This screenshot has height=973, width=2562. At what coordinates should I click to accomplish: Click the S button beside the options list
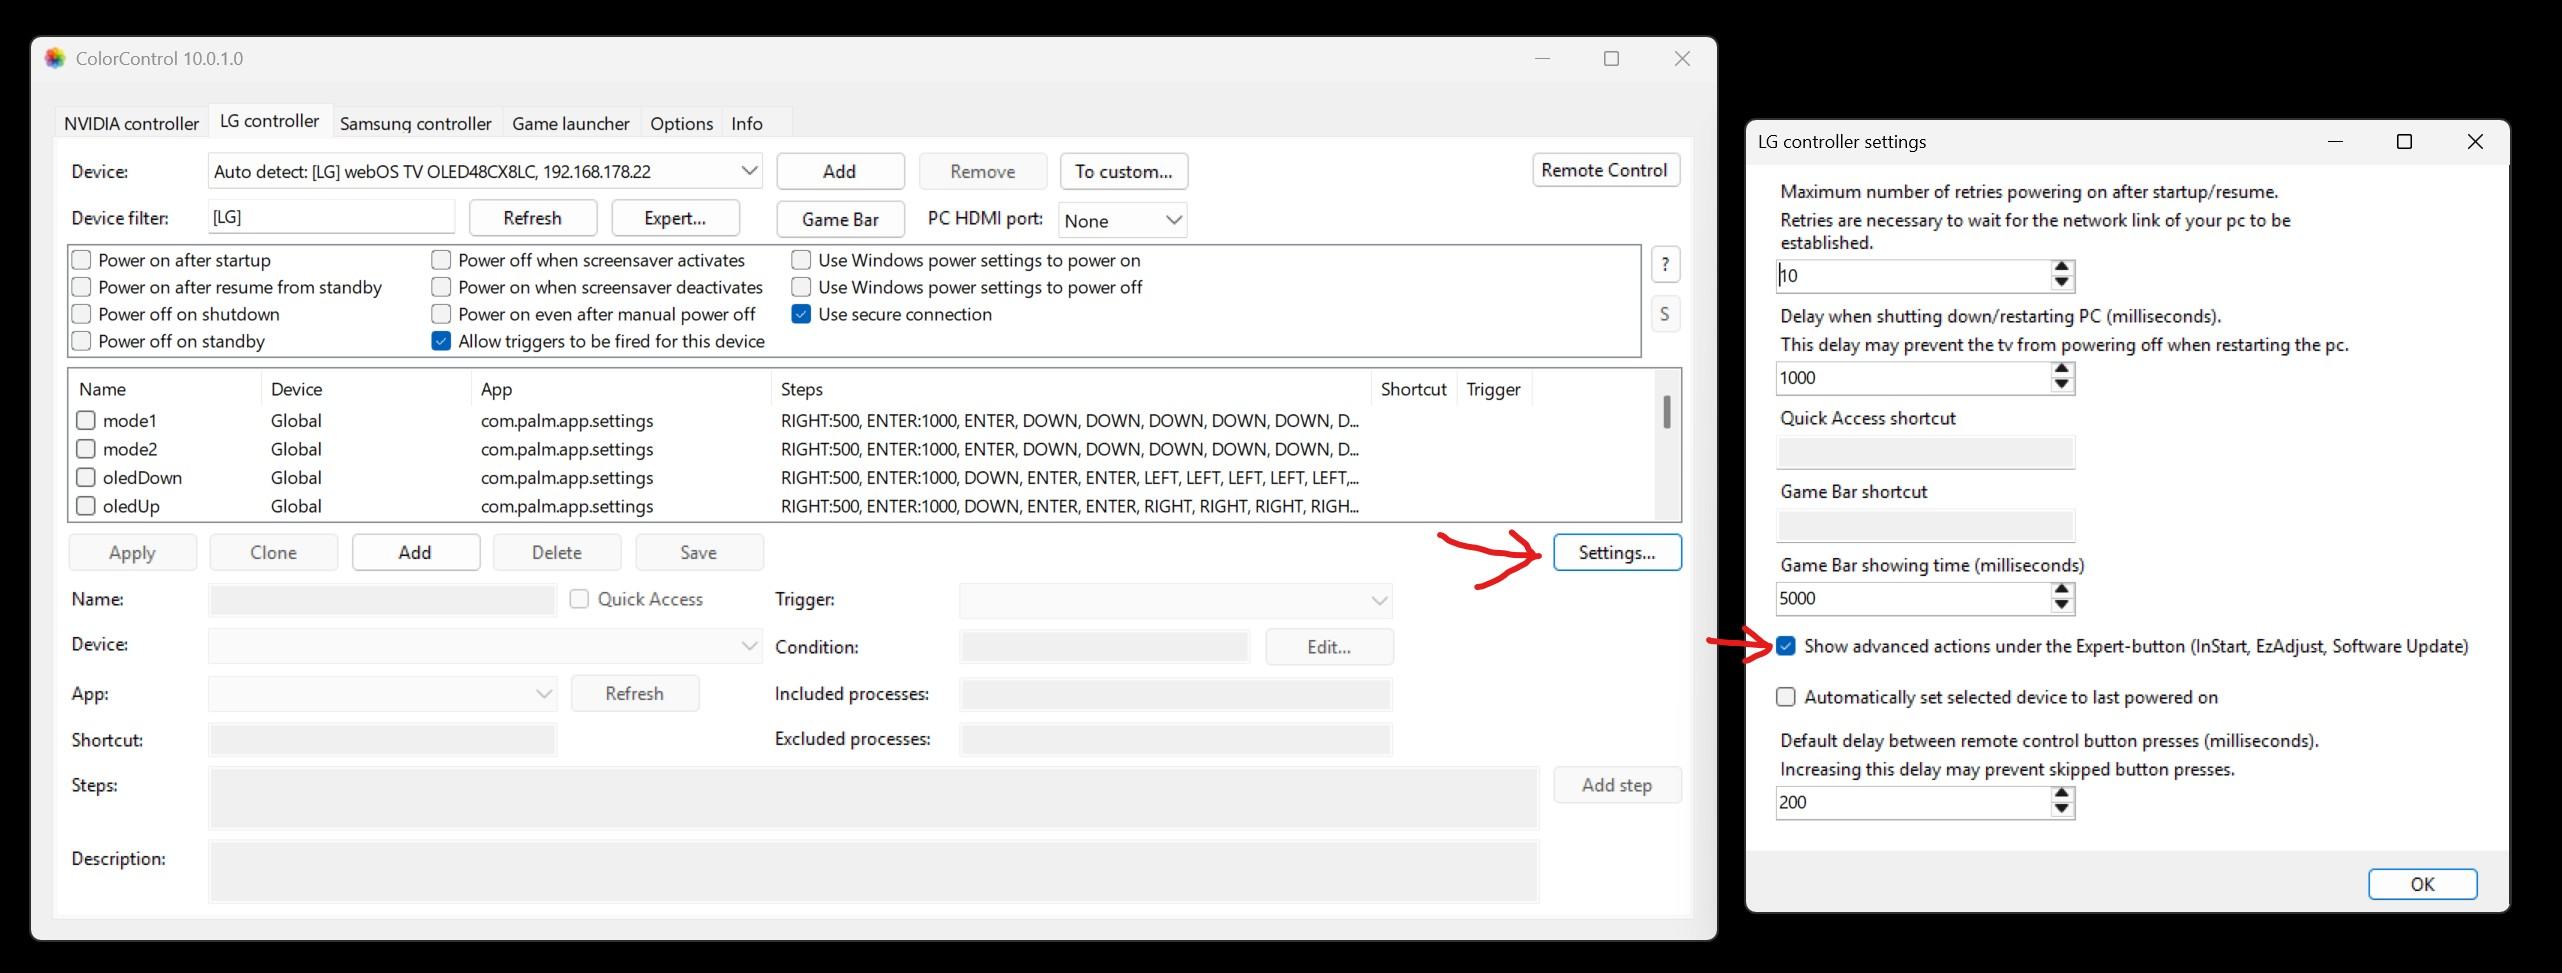[x=1665, y=314]
